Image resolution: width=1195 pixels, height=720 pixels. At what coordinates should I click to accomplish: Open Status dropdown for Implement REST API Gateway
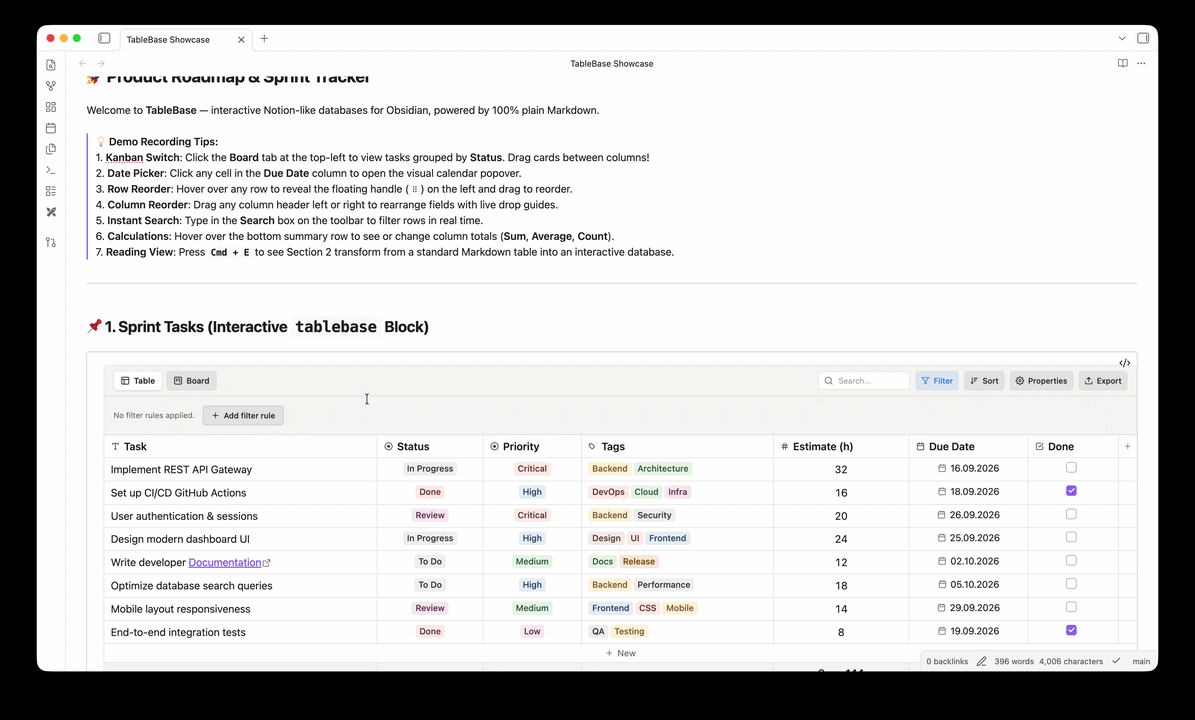pyautogui.click(x=430, y=469)
